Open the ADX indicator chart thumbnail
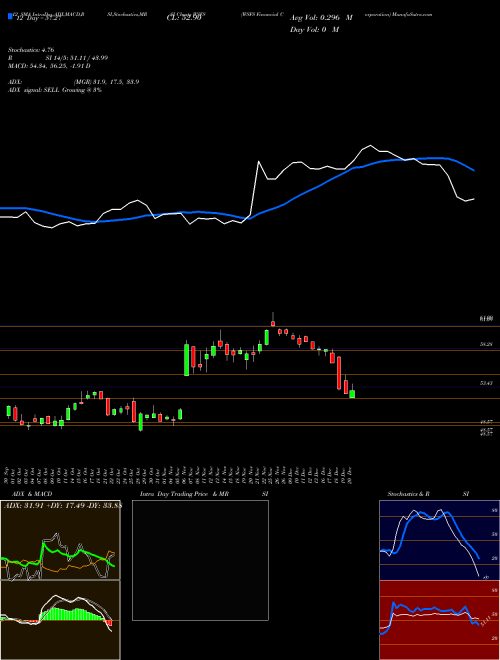The image size is (500, 660). 60,540
